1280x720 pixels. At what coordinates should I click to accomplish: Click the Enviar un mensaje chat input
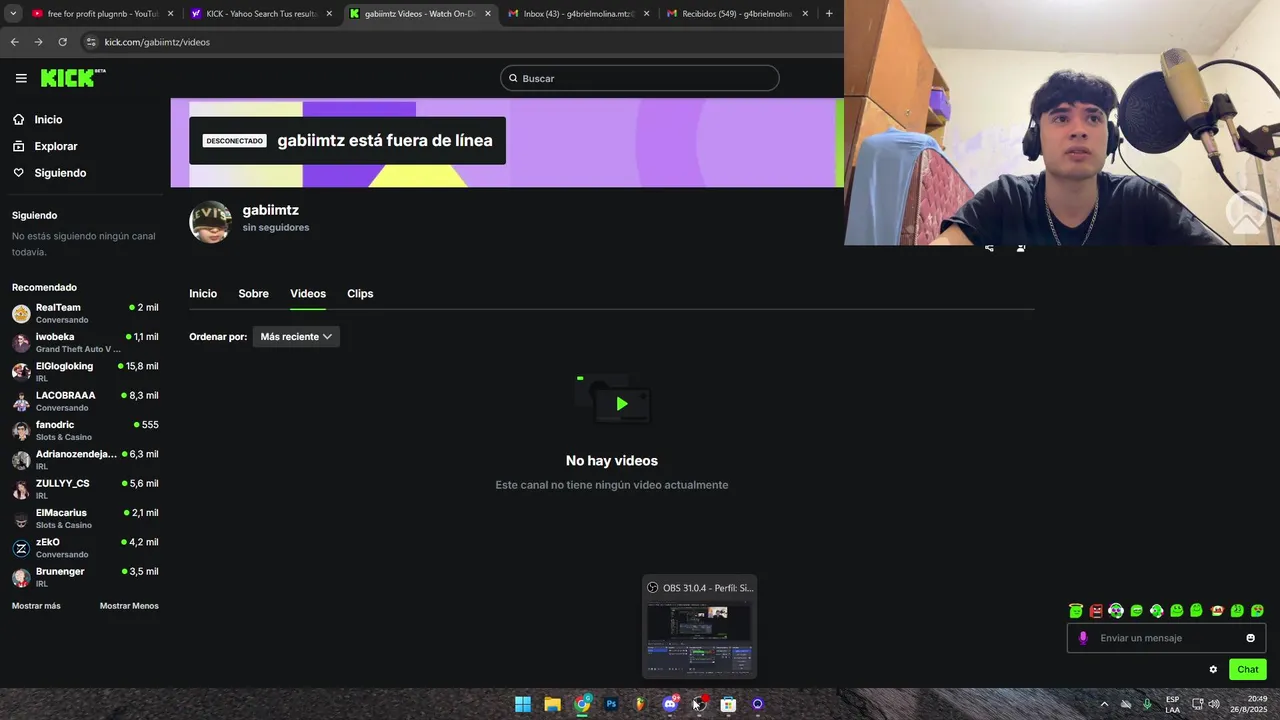[1166, 638]
